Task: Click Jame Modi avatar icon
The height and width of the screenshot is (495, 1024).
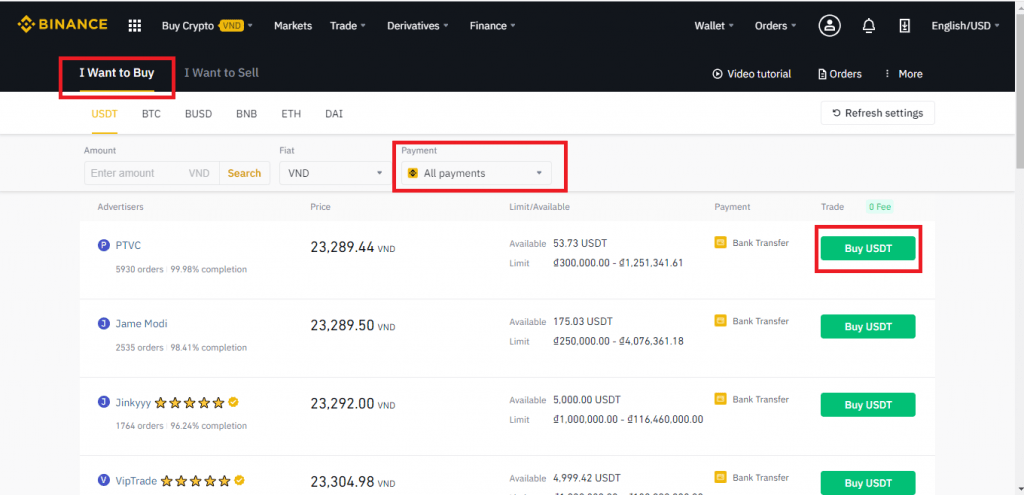Action: (x=103, y=324)
